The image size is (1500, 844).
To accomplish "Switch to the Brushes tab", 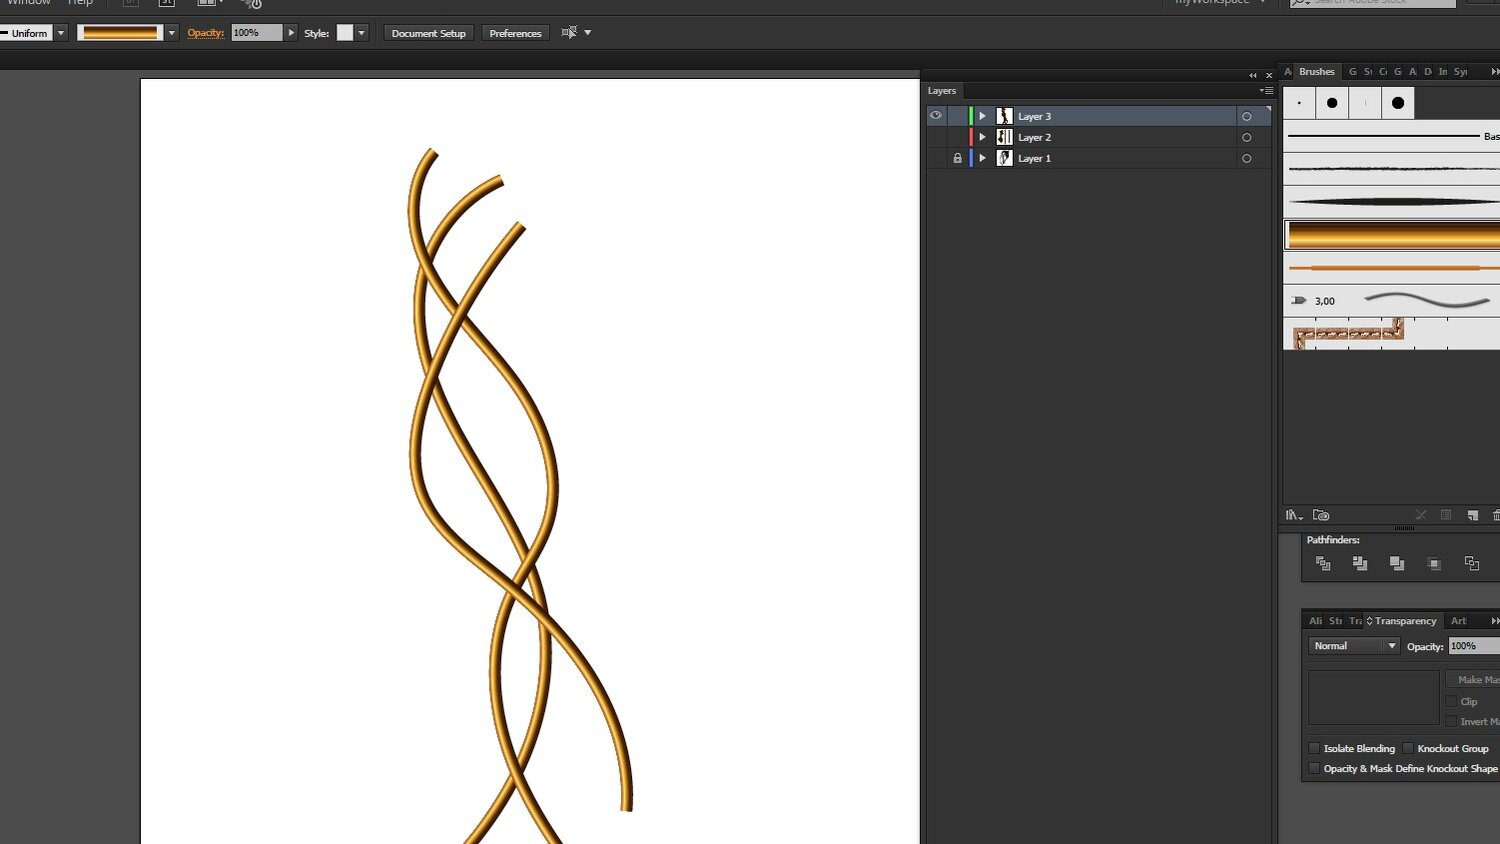I will click(1316, 71).
